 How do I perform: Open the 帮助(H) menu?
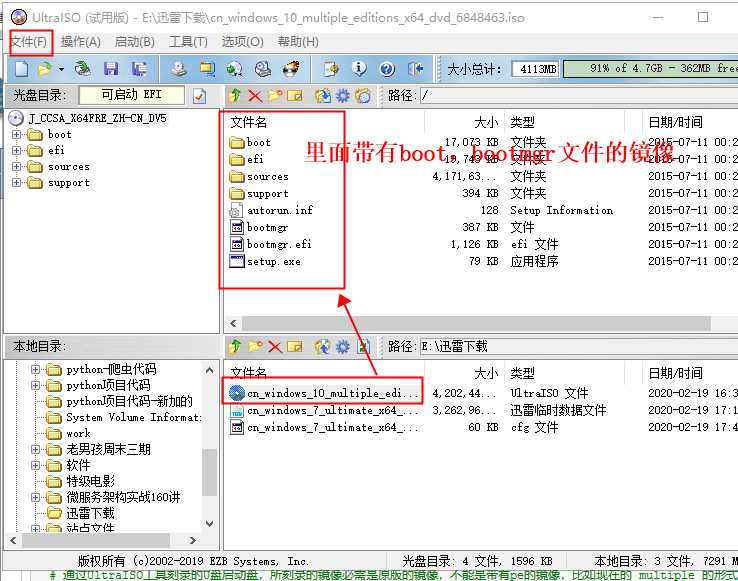(x=298, y=42)
